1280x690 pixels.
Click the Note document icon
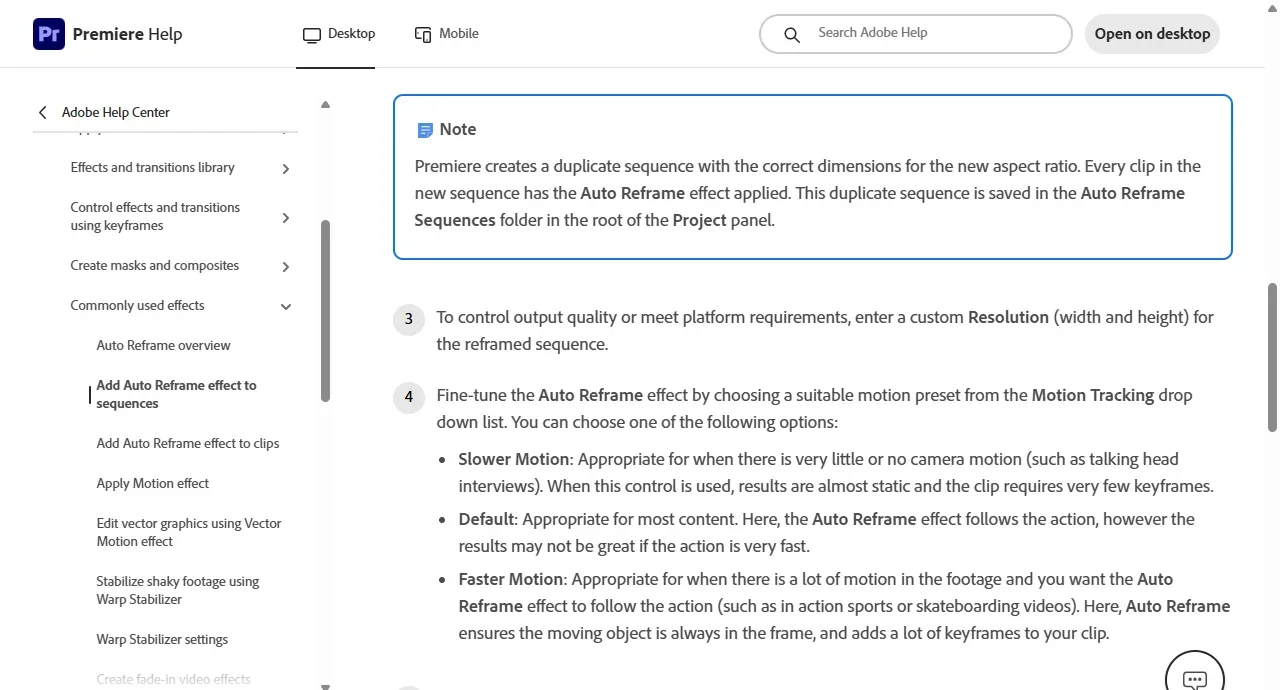(425, 130)
